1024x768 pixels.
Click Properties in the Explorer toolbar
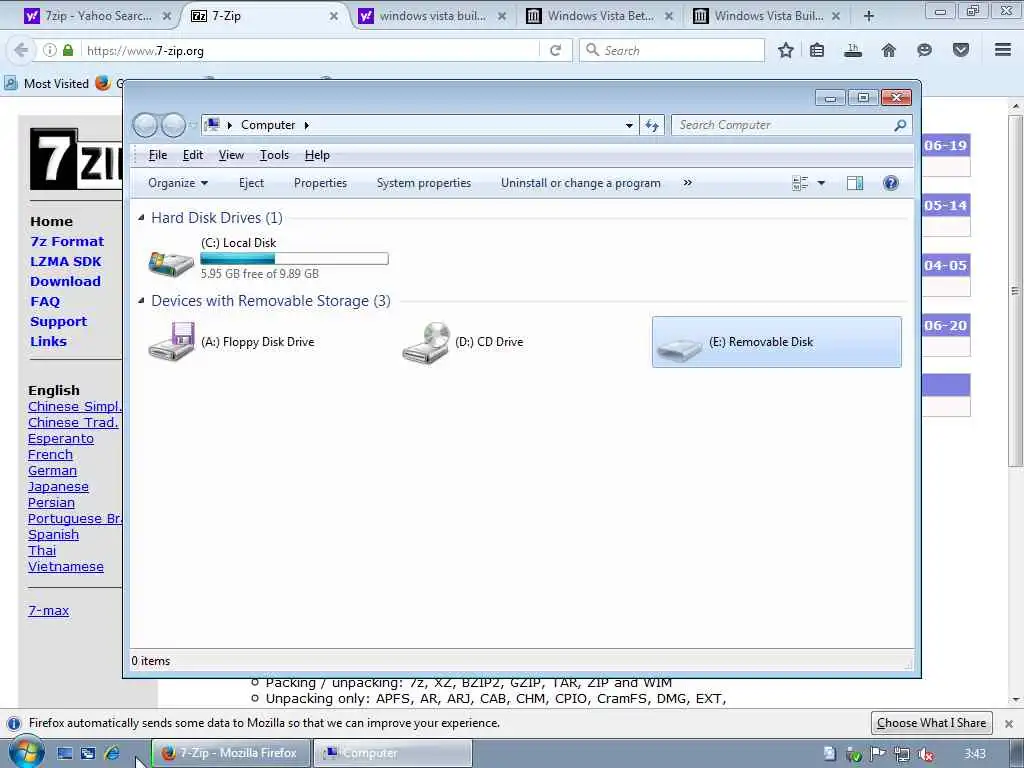(320, 183)
